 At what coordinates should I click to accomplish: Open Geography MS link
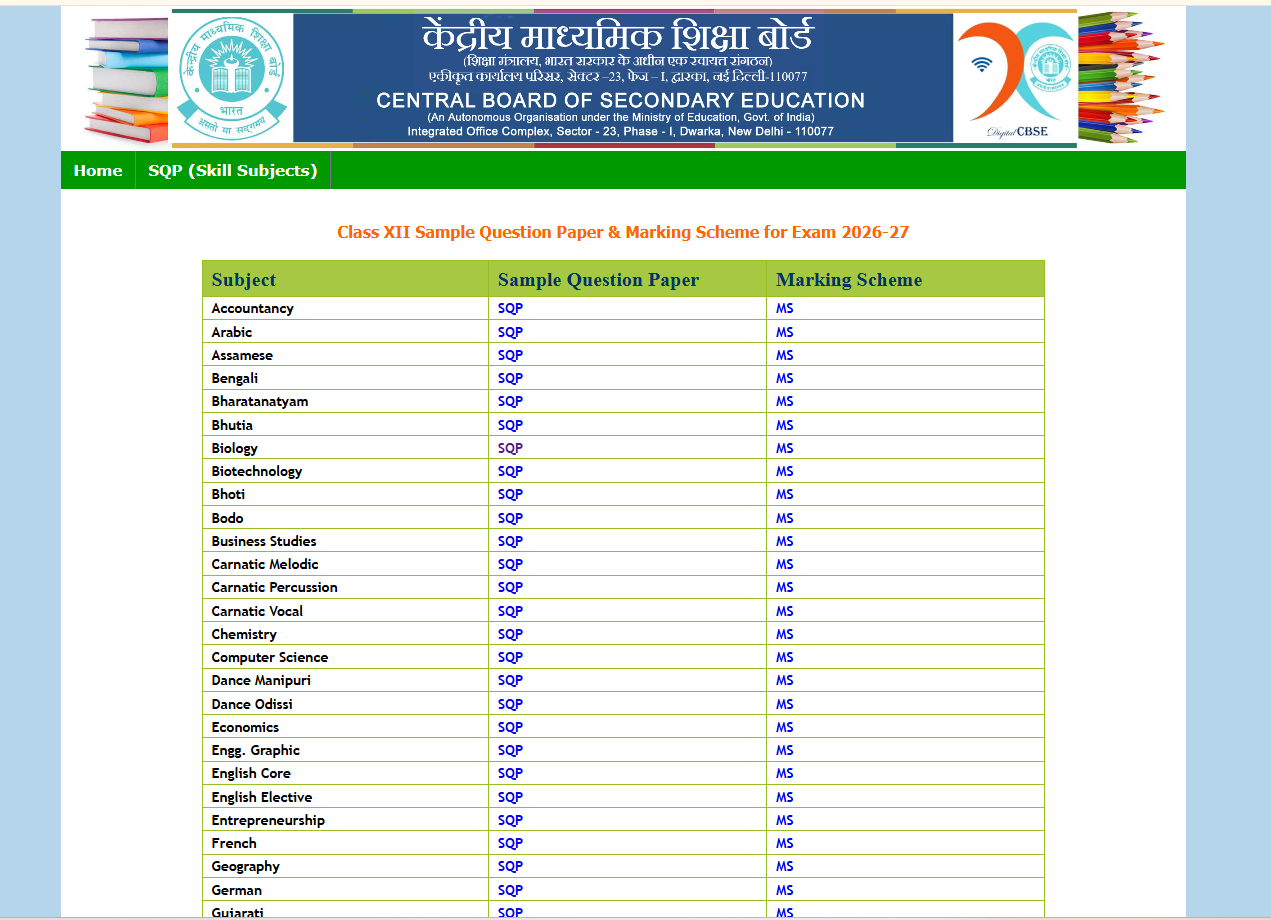click(785, 866)
